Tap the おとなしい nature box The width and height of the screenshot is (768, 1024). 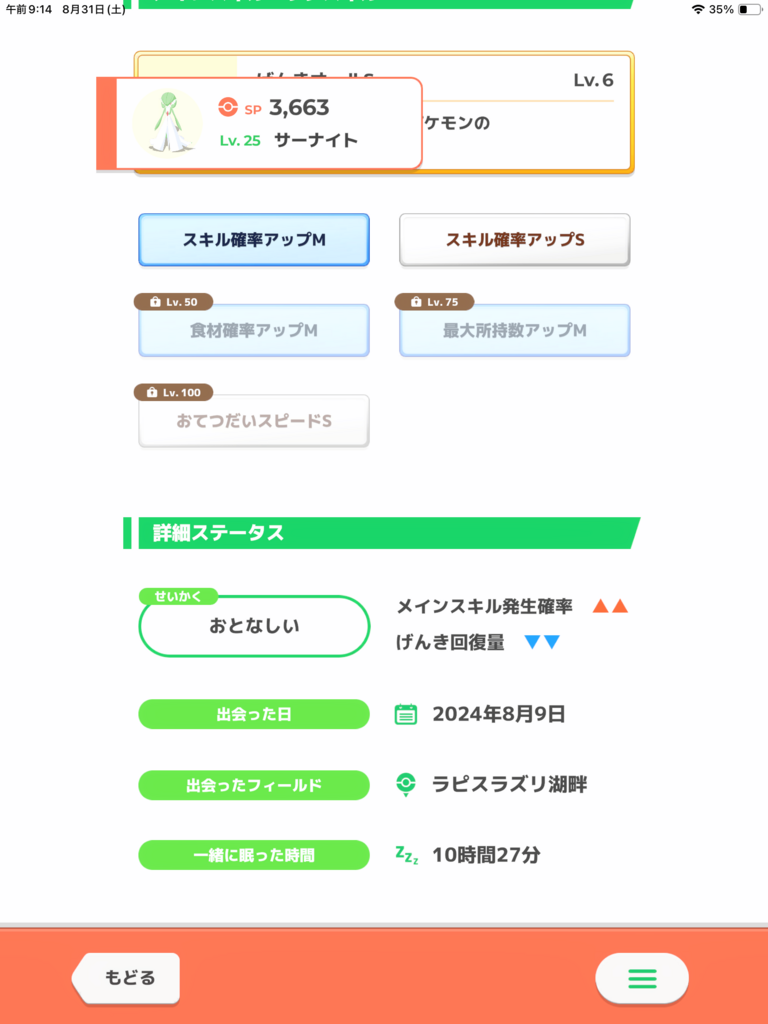(x=254, y=626)
